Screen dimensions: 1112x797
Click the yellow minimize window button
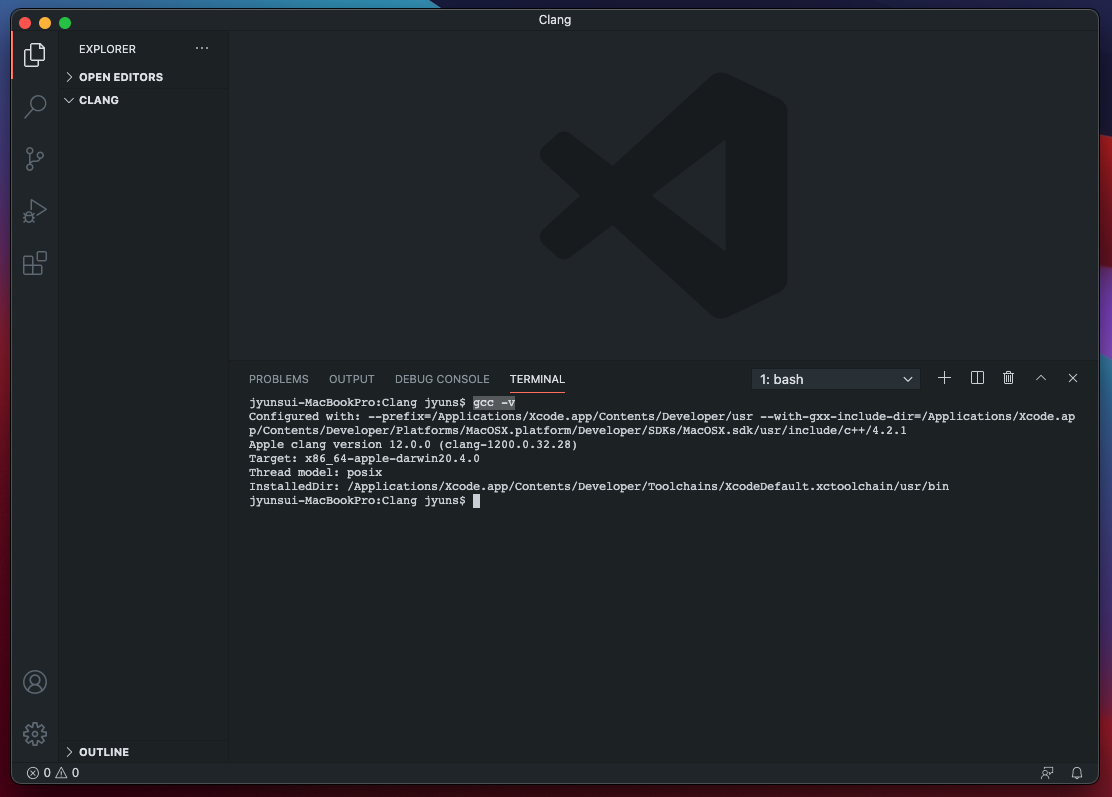tap(45, 23)
